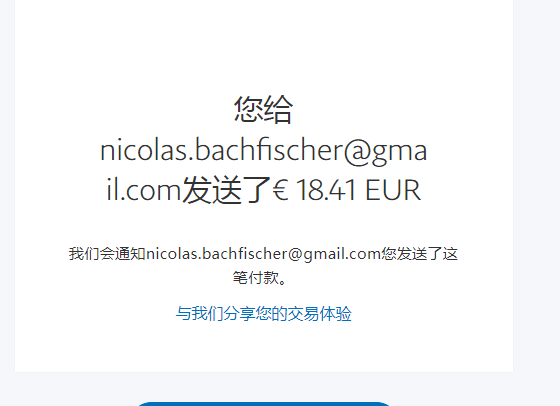The width and height of the screenshot is (560, 406).
Task: Click the 我们会通知 text
Action: point(108,254)
